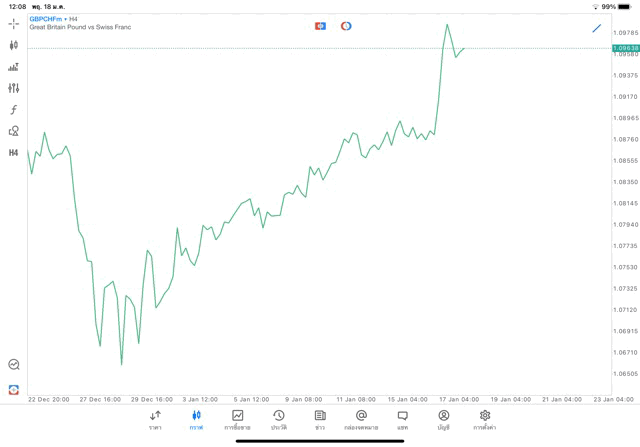Open chart settings sliders icon

(14, 88)
